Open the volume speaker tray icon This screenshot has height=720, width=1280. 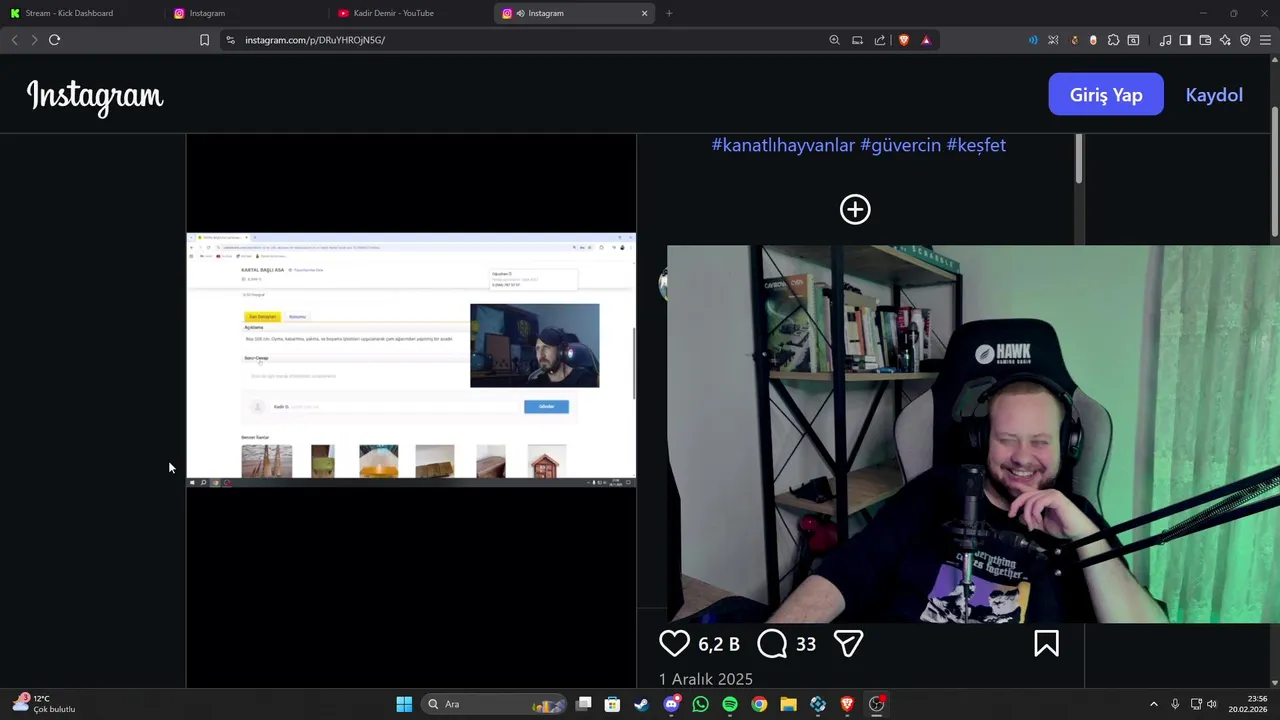click(x=1212, y=704)
